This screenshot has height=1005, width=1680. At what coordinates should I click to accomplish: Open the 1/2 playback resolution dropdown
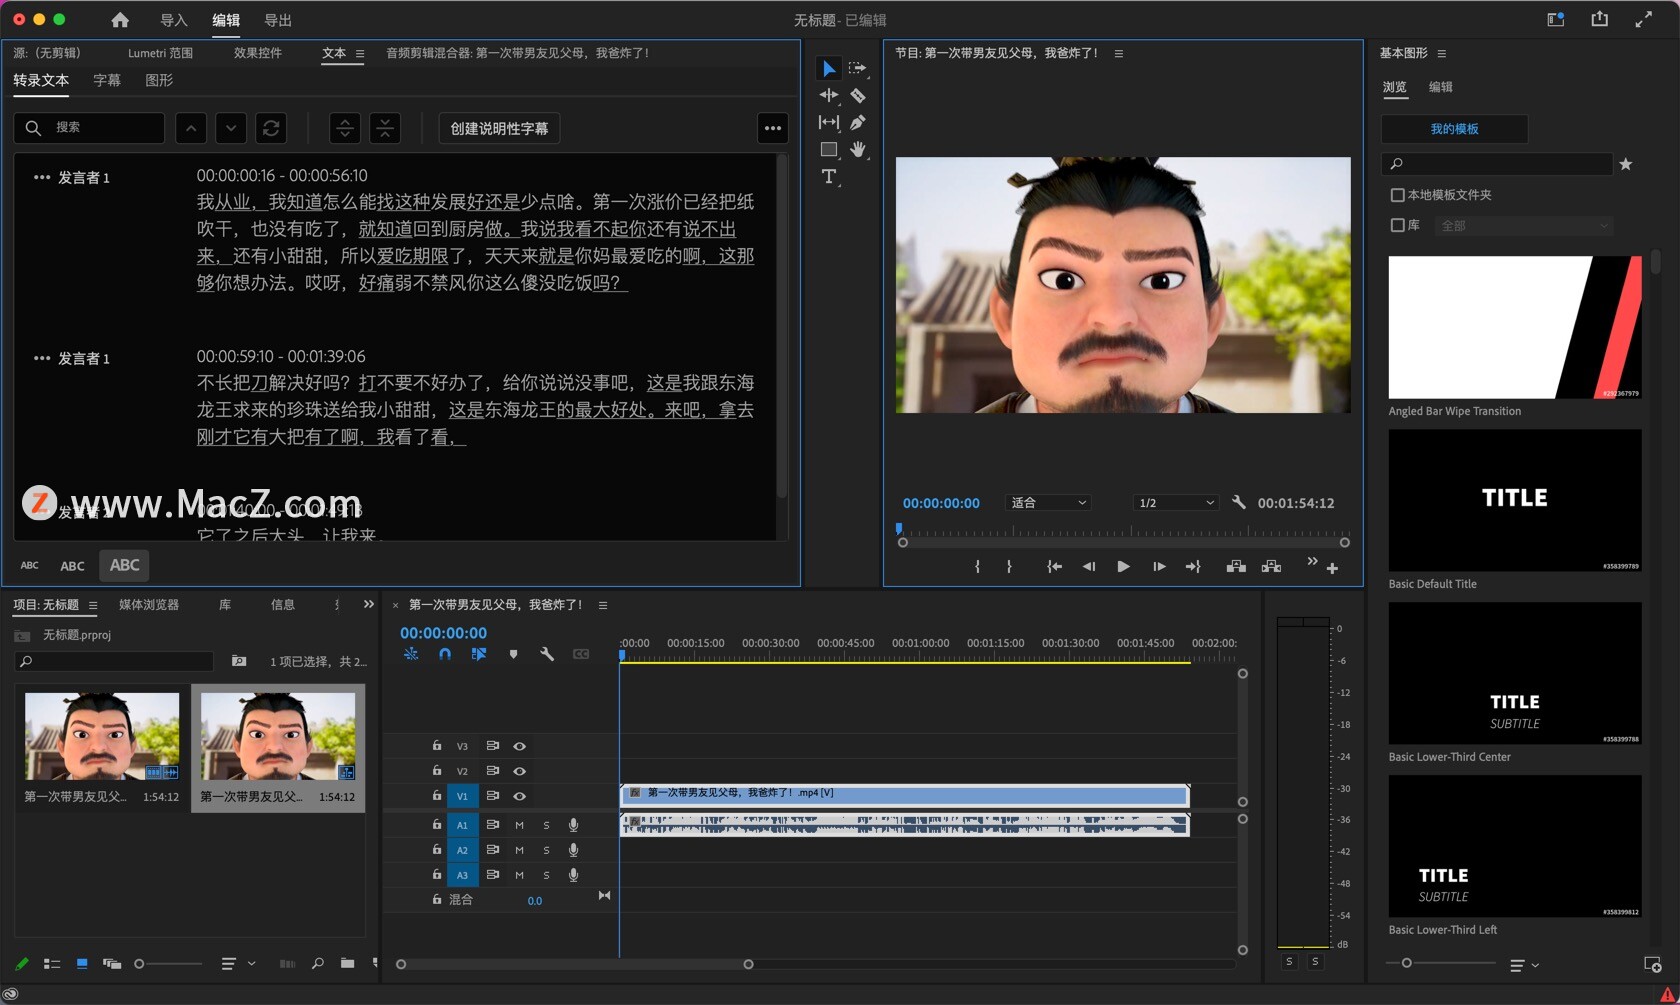tap(1176, 502)
